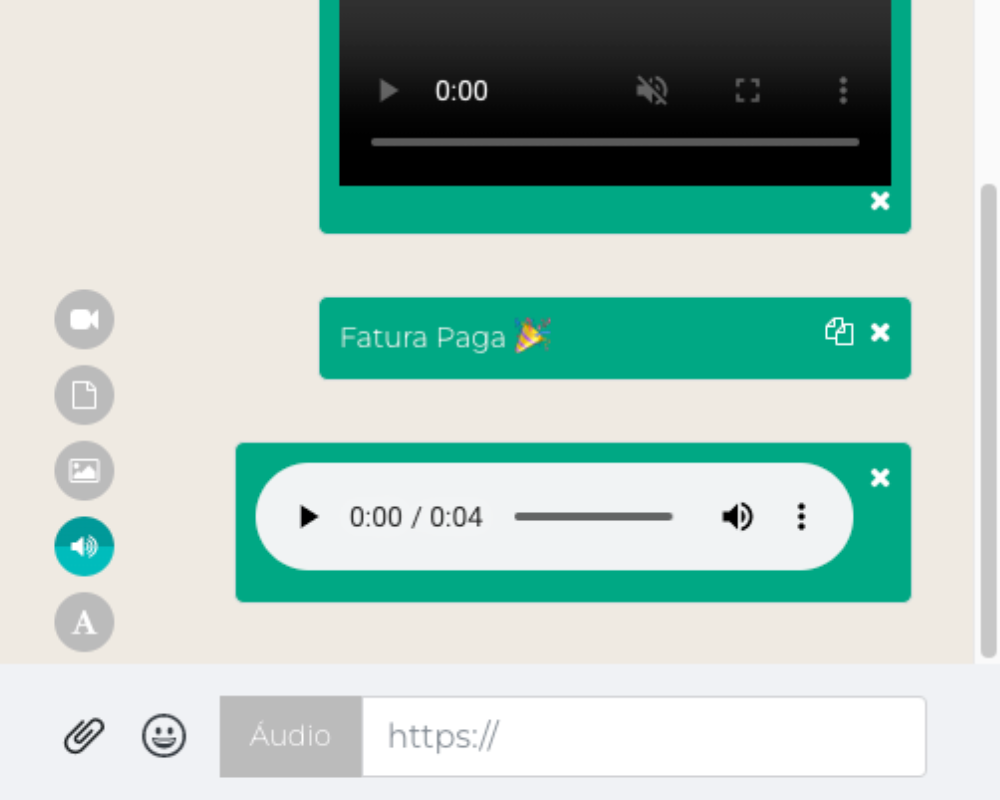Play the audio clip
The image size is (1000, 800).
pyautogui.click(x=309, y=517)
